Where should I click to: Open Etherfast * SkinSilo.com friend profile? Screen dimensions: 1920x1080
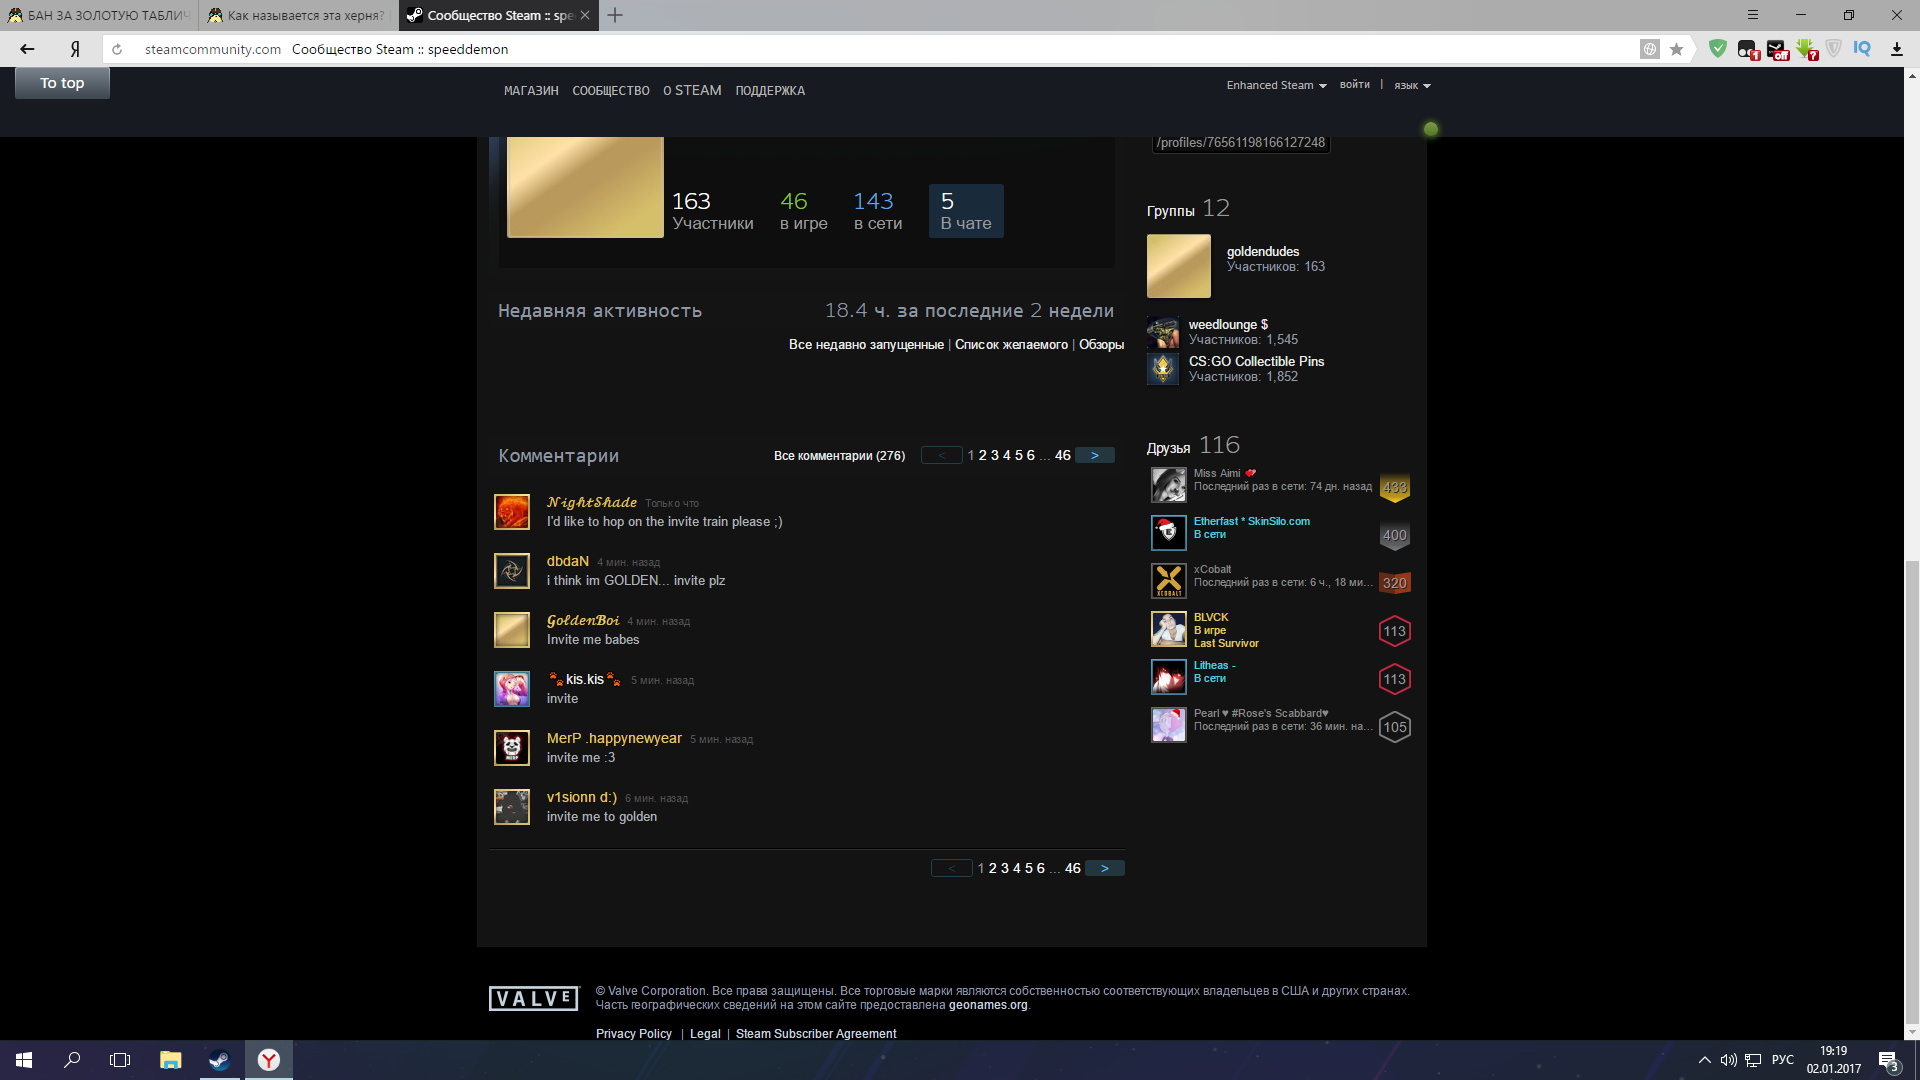coord(1252,522)
